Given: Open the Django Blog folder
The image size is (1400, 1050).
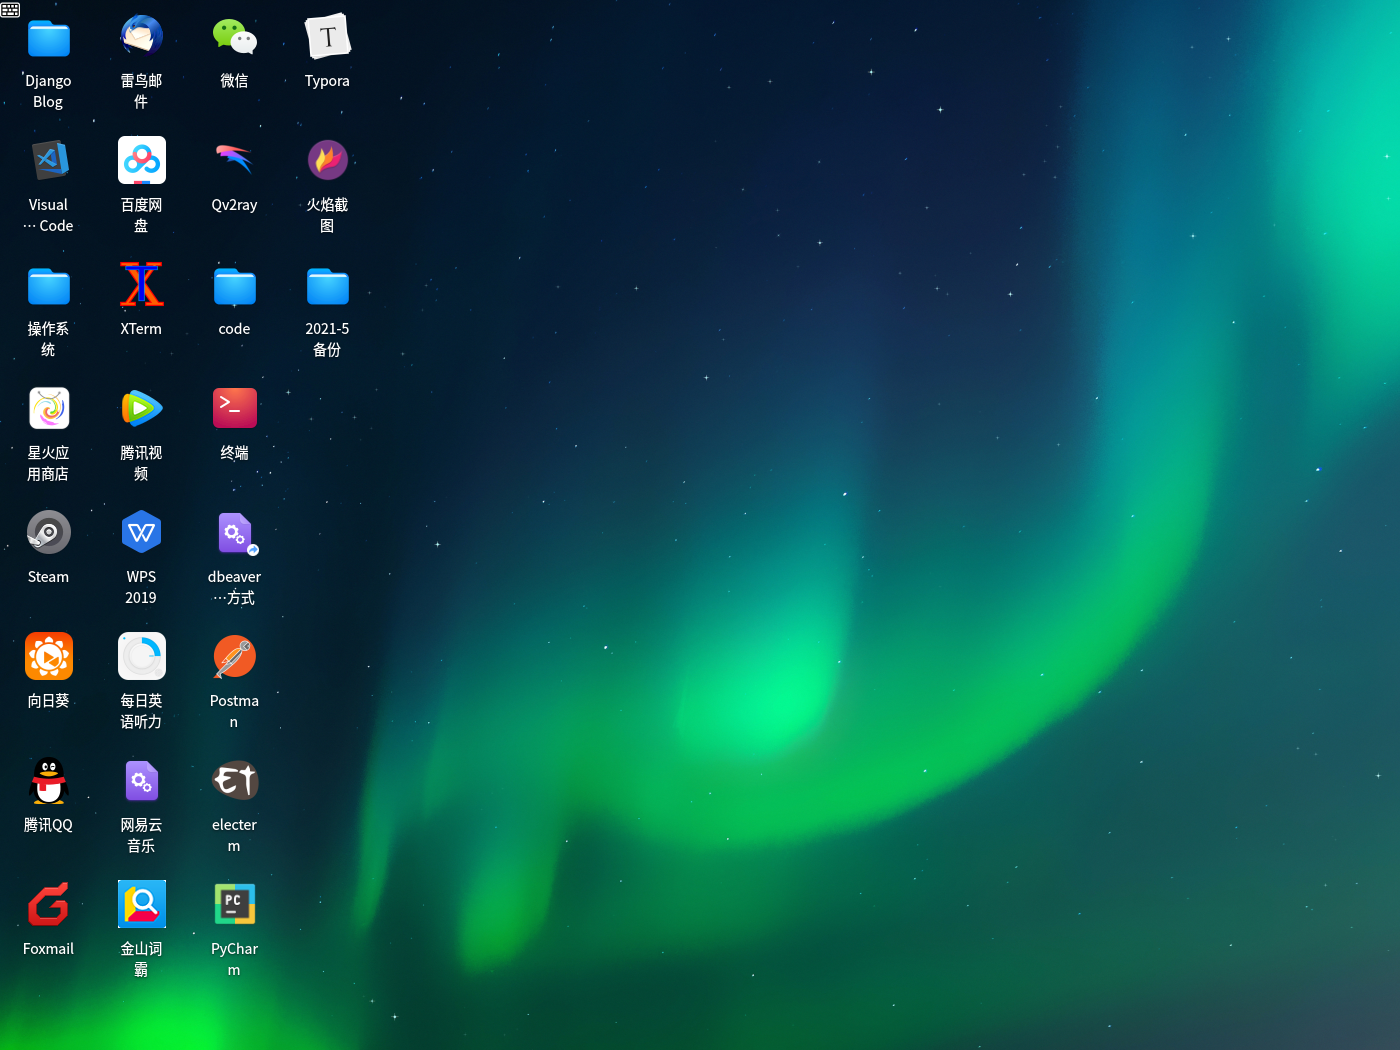Looking at the screenshot, I should pyautogui.click(x=48, y=39).
